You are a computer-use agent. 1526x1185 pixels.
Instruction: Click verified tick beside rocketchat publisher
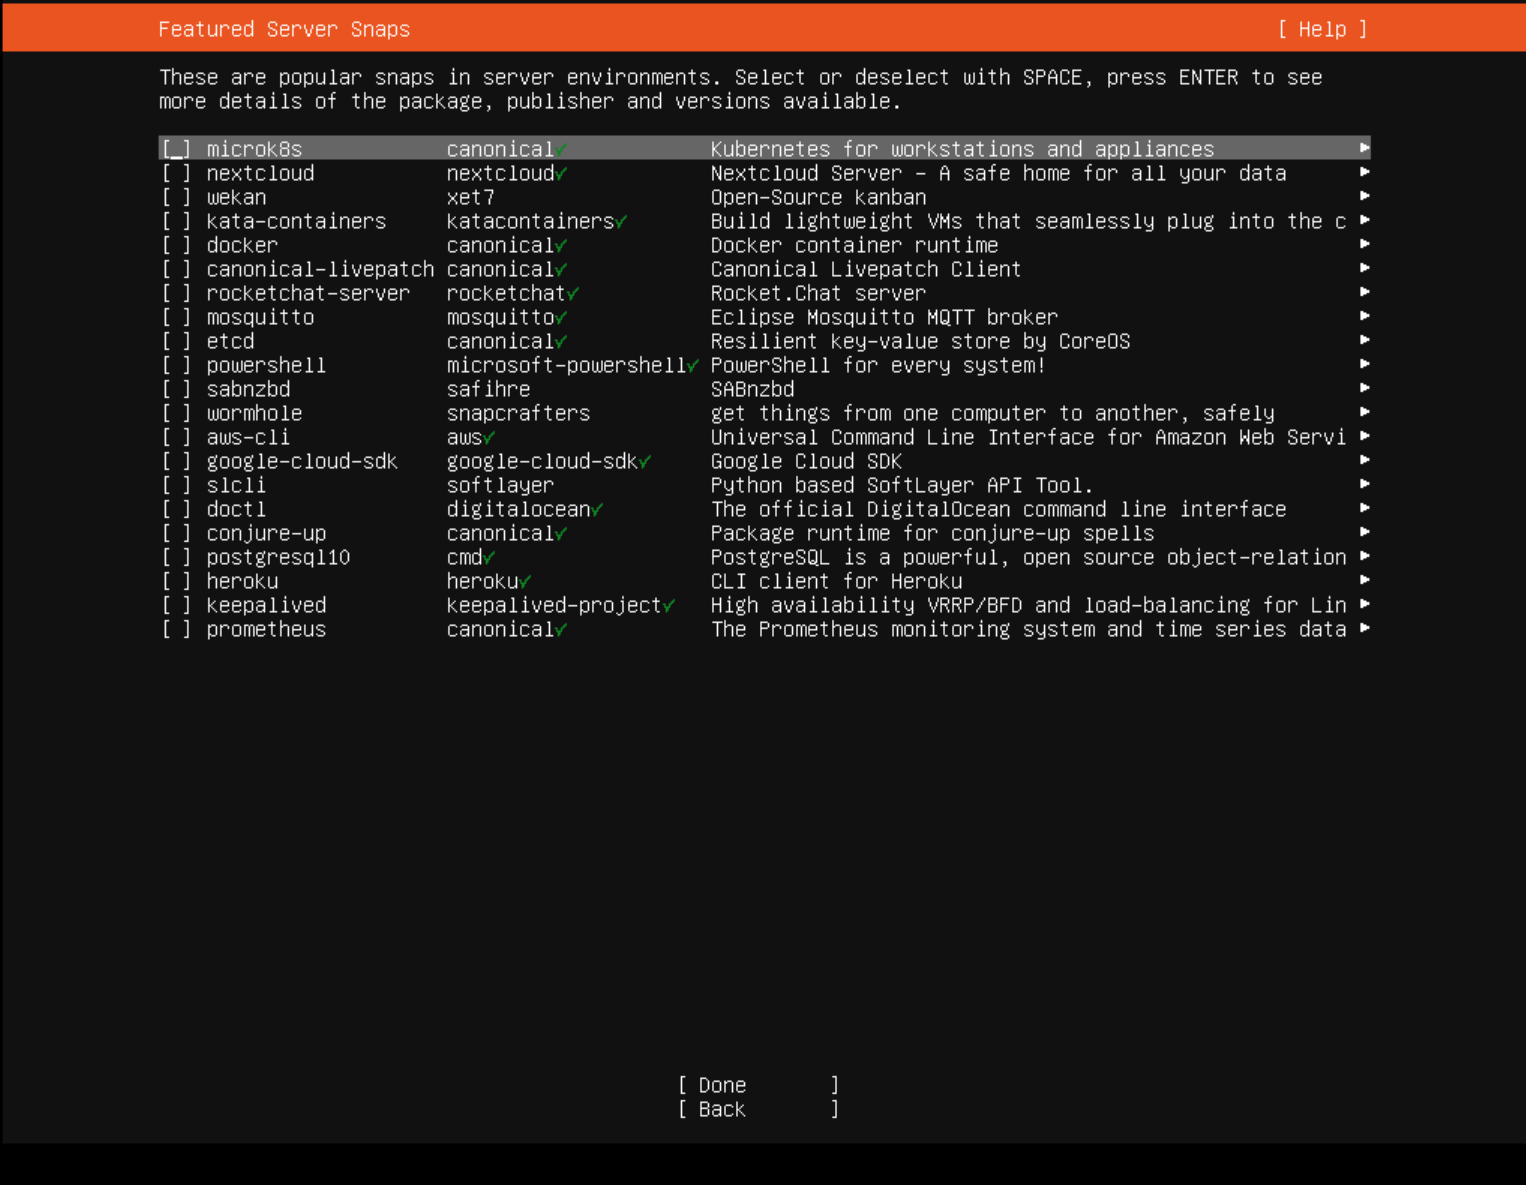pos(573,294)
